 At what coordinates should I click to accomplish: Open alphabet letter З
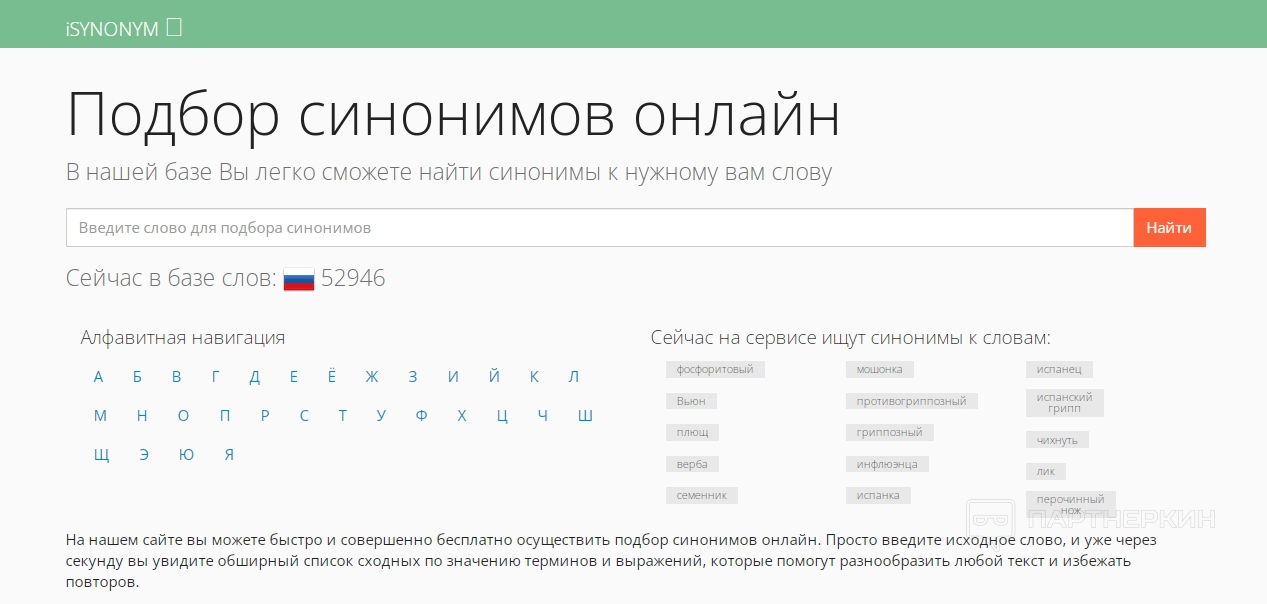coord(413,377)
